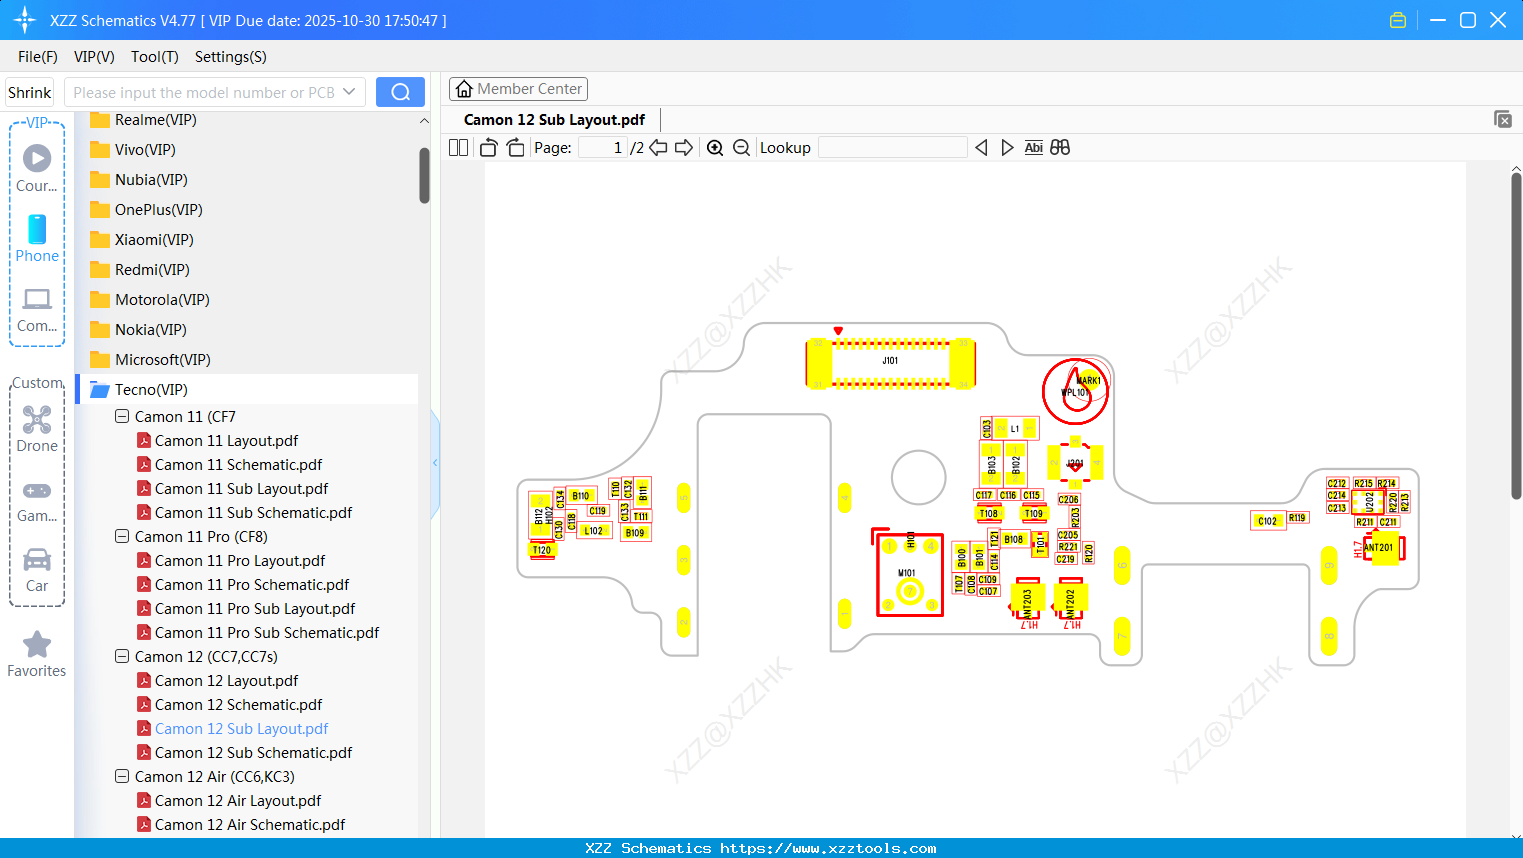Collapse the Camon 11 (CF7 folder

(122, 416)
